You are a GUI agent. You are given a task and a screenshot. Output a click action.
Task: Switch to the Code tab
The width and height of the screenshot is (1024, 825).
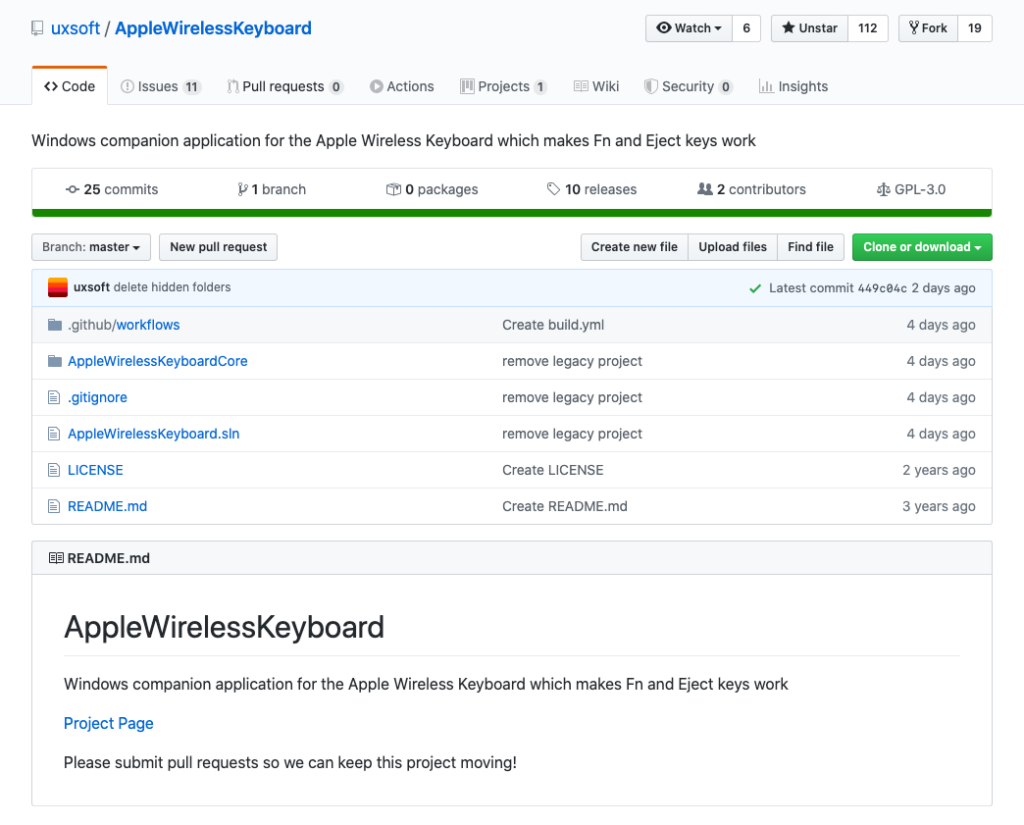point(69,86)
